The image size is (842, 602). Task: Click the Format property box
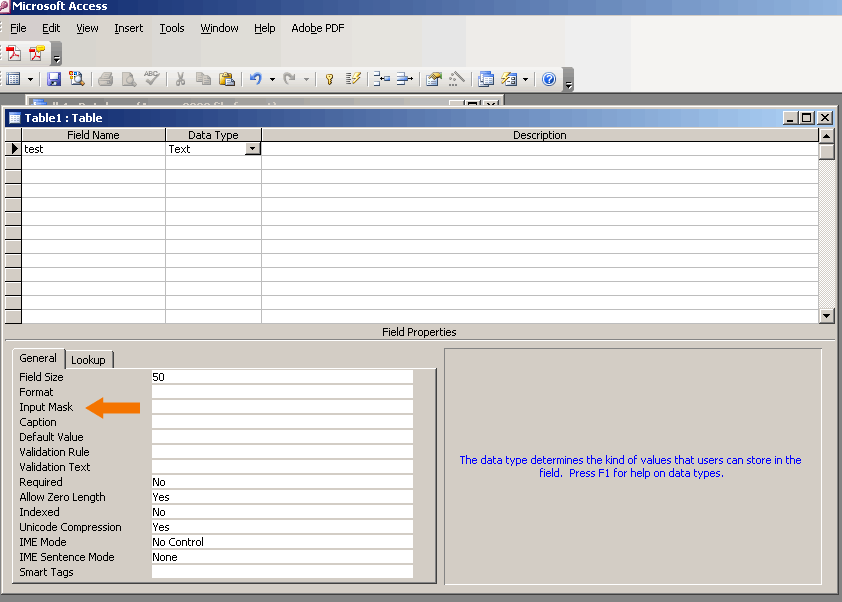(282, 392)
